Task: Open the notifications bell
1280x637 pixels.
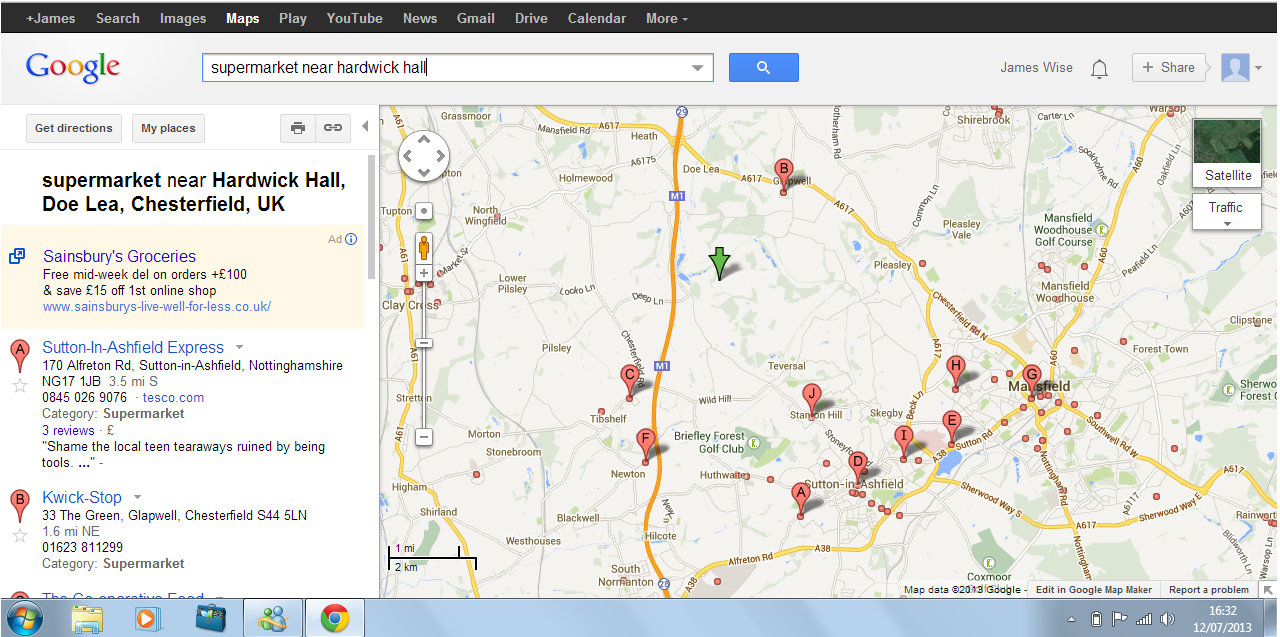Action: pyautogui.click(x=1099, y=68)
